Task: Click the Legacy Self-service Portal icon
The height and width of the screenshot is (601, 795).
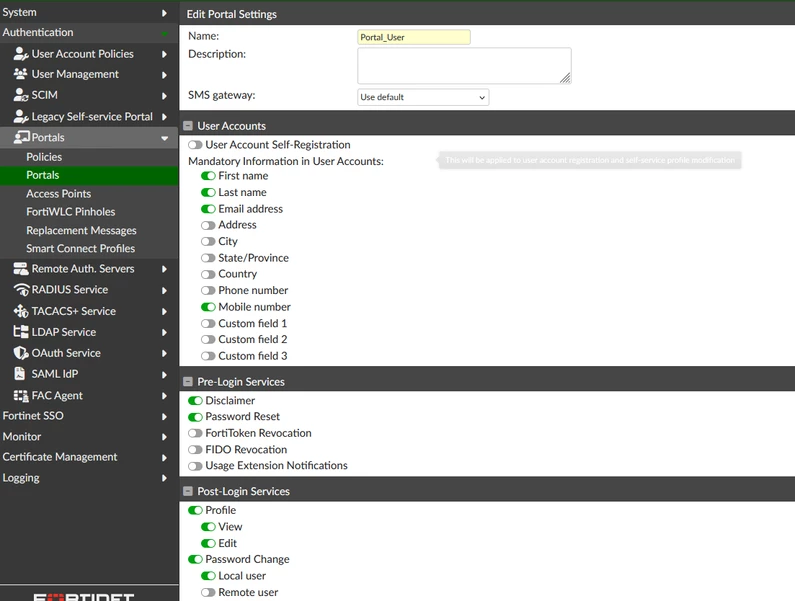Action: tap(21, 117)
